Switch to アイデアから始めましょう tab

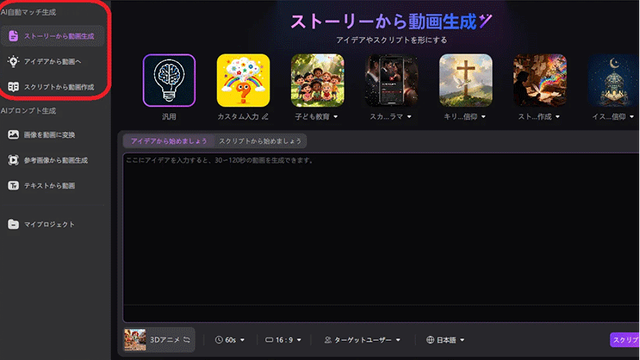[169, 141]
